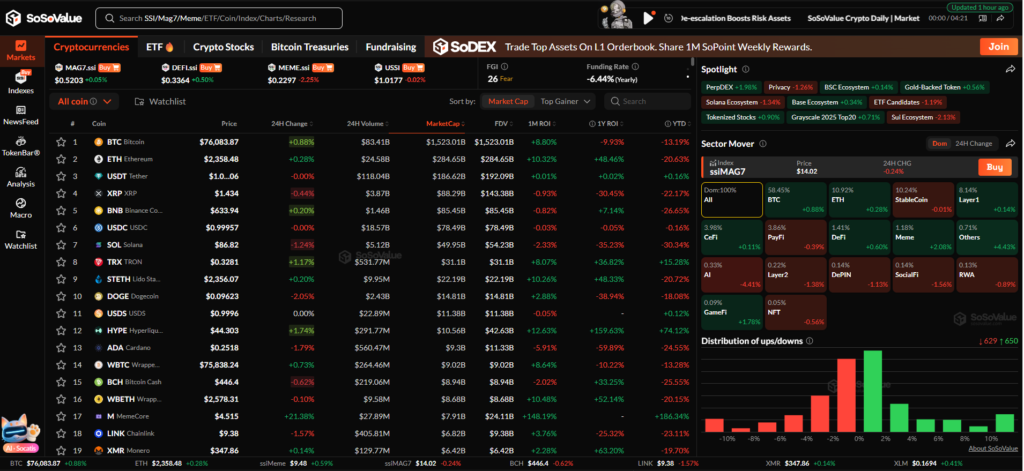Image resolution: width=1024 pixels, height=471 pixels.
Task: Open TokenBar from the left sidebar
Action: 21,146
